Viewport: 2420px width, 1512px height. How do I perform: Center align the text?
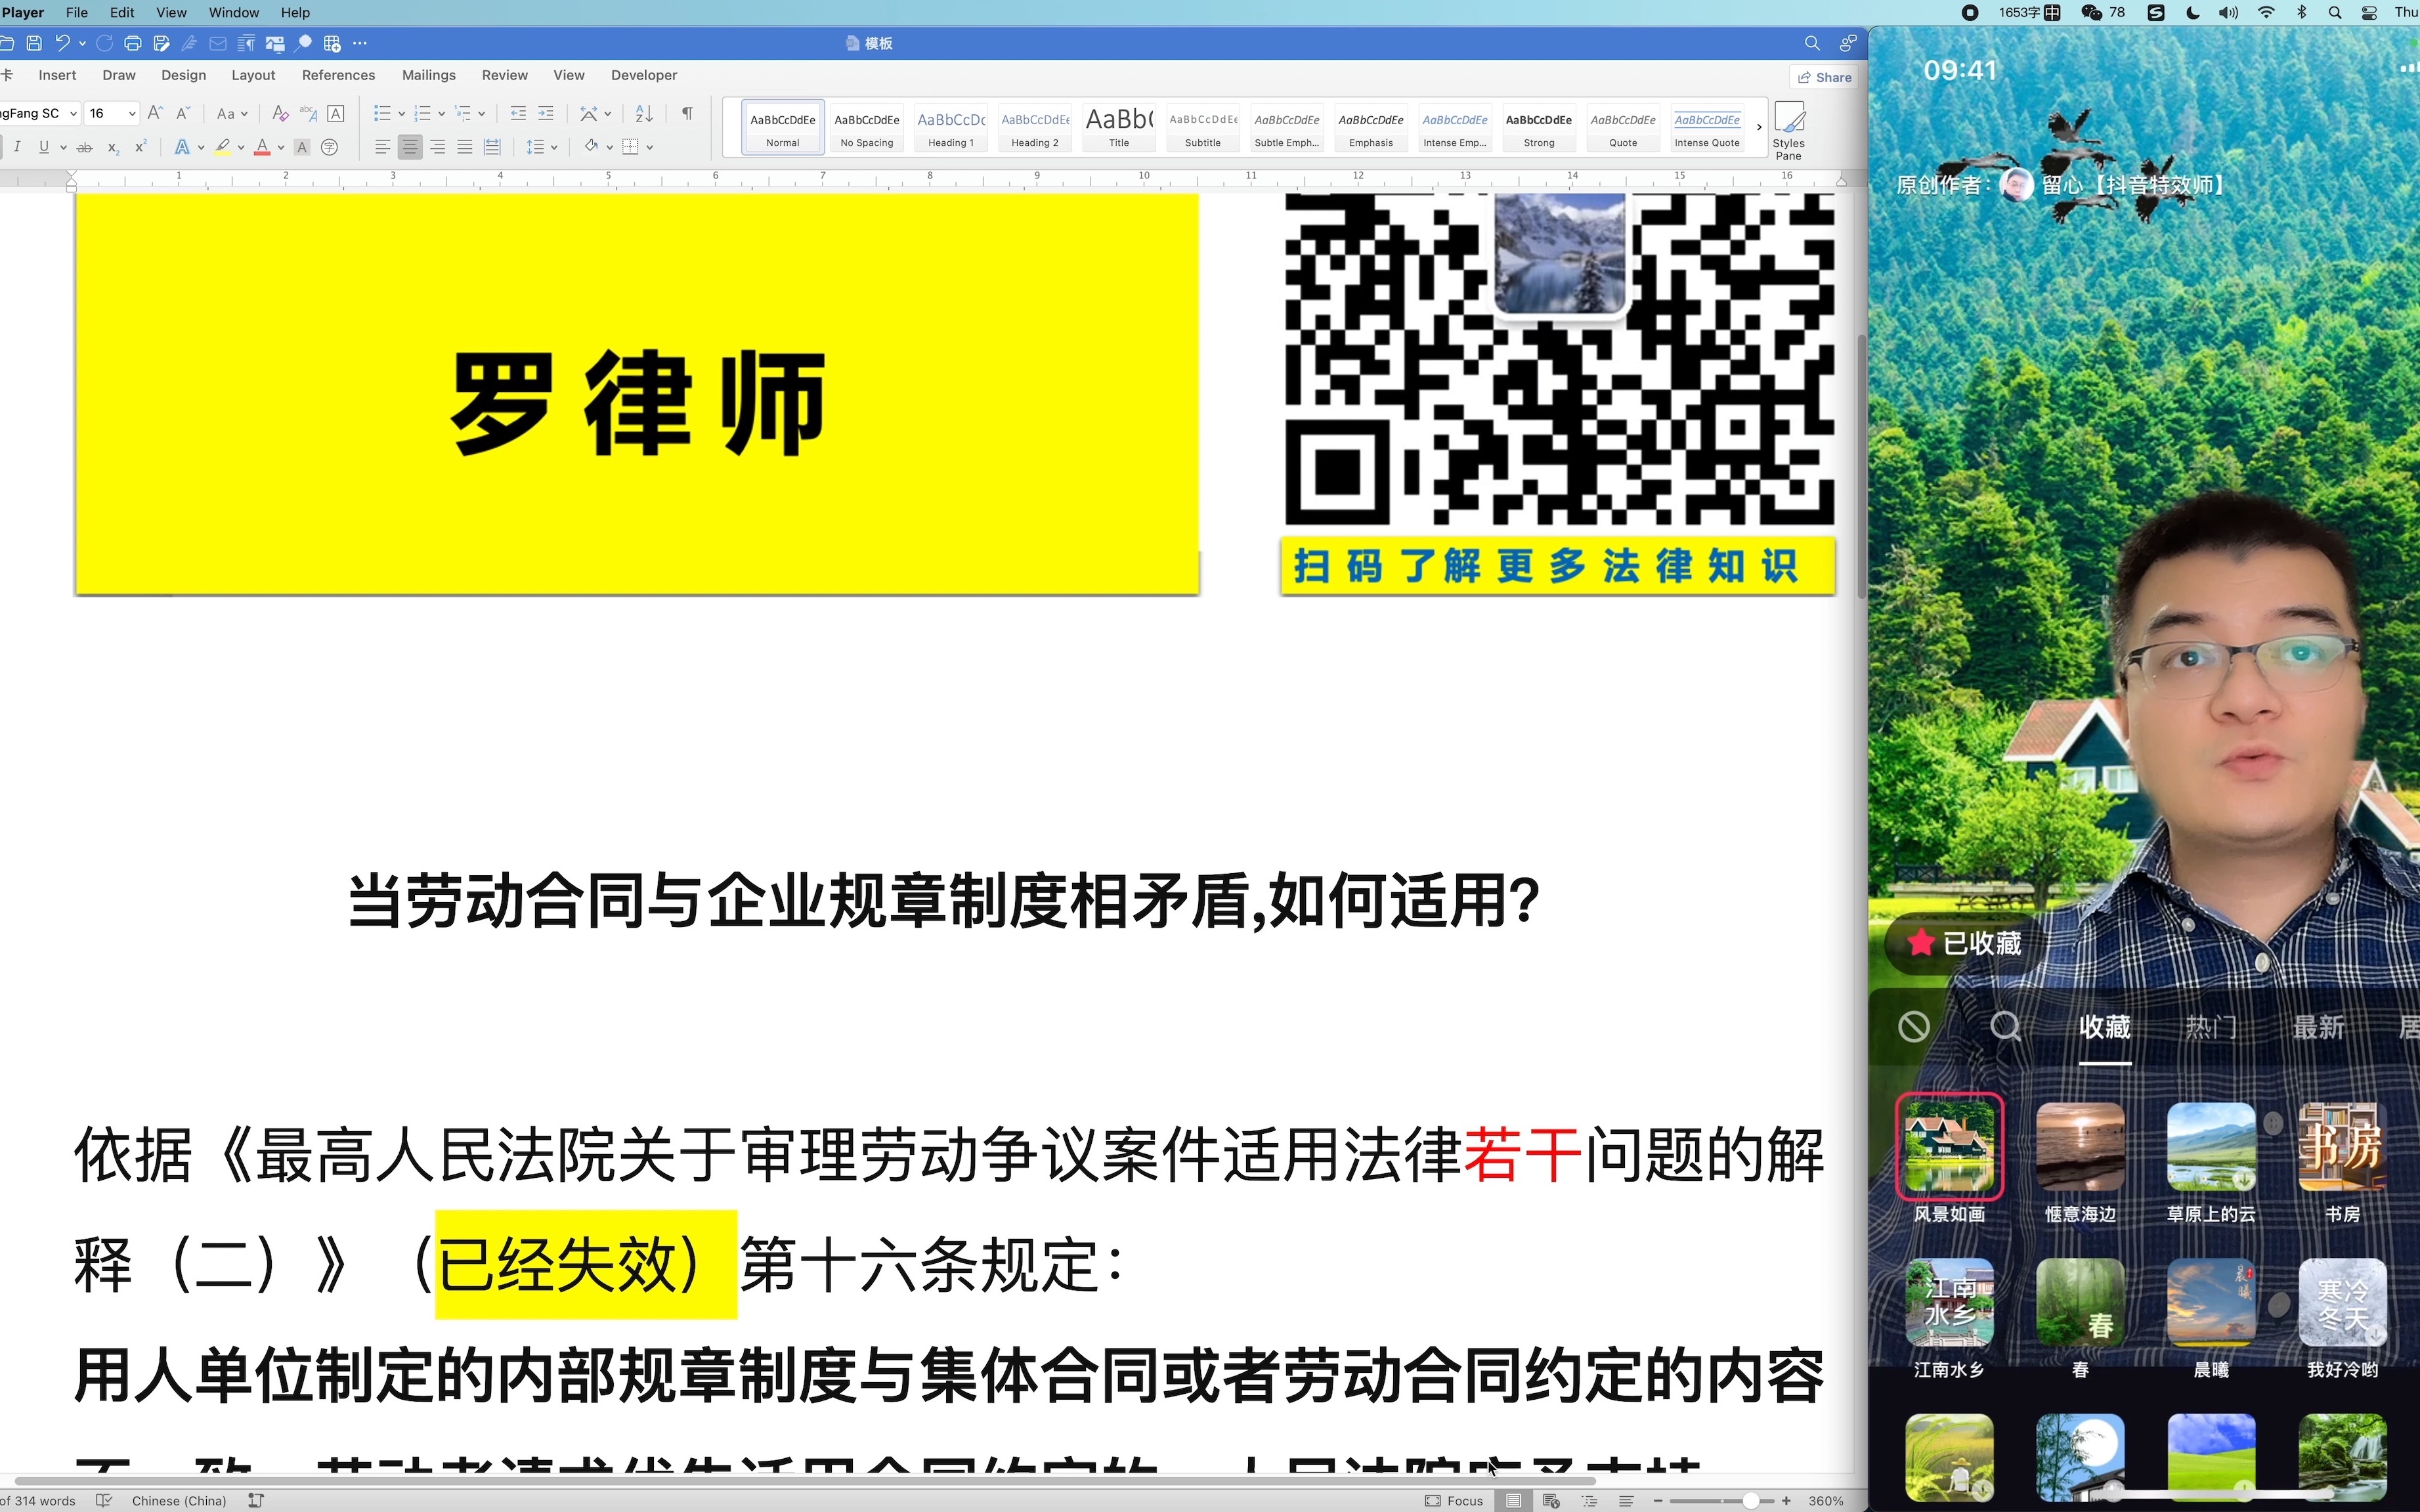410,147
